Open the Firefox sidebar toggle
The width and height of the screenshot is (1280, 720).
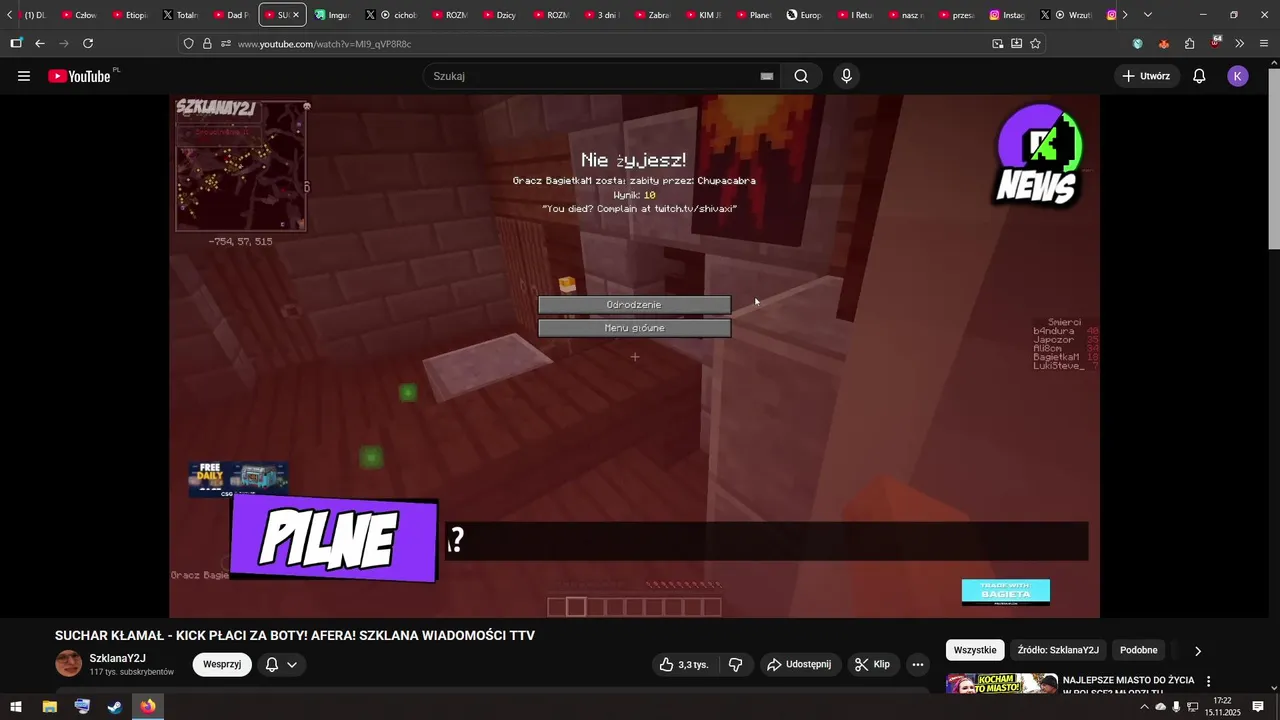coord(16,43)
